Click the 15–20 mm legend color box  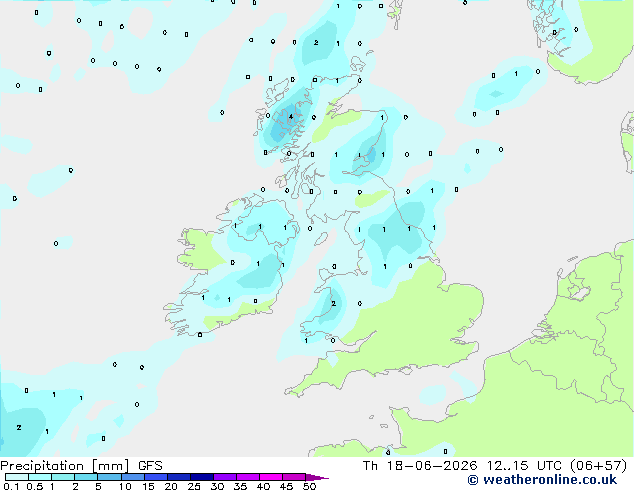[x=156, y=477]
